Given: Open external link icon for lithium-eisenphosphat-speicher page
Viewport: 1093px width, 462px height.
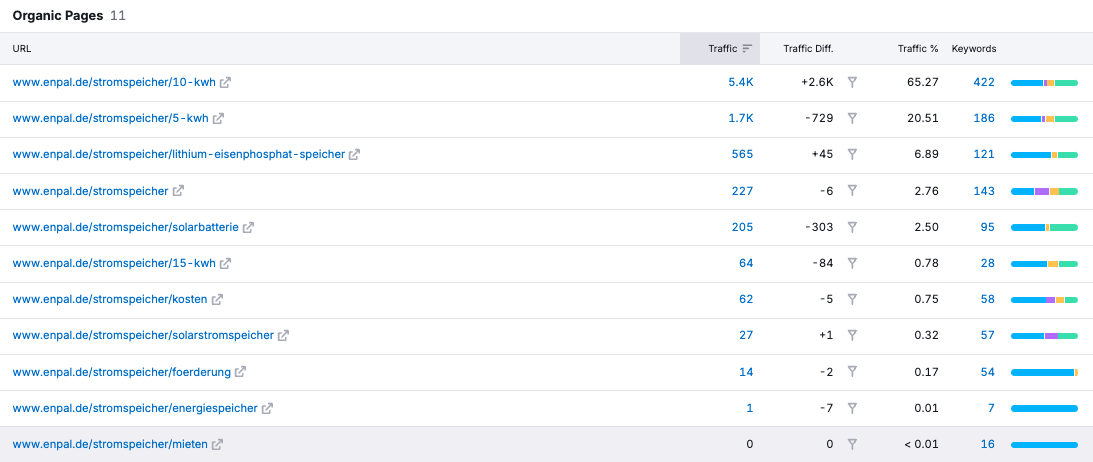Looking at the screenshot, I should 354,155.
